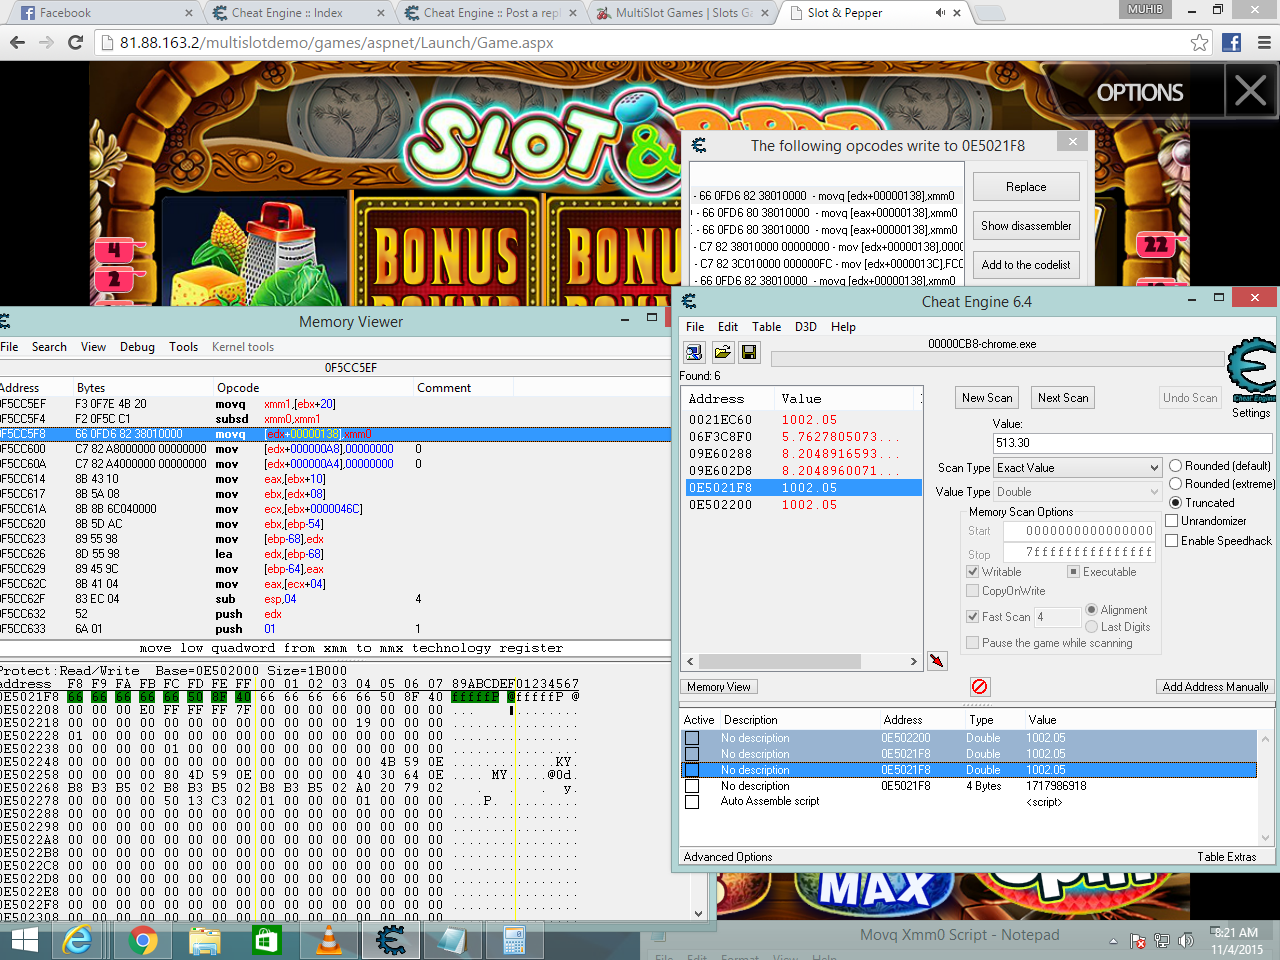Click the Show disassembler button

coord(1025,225)
